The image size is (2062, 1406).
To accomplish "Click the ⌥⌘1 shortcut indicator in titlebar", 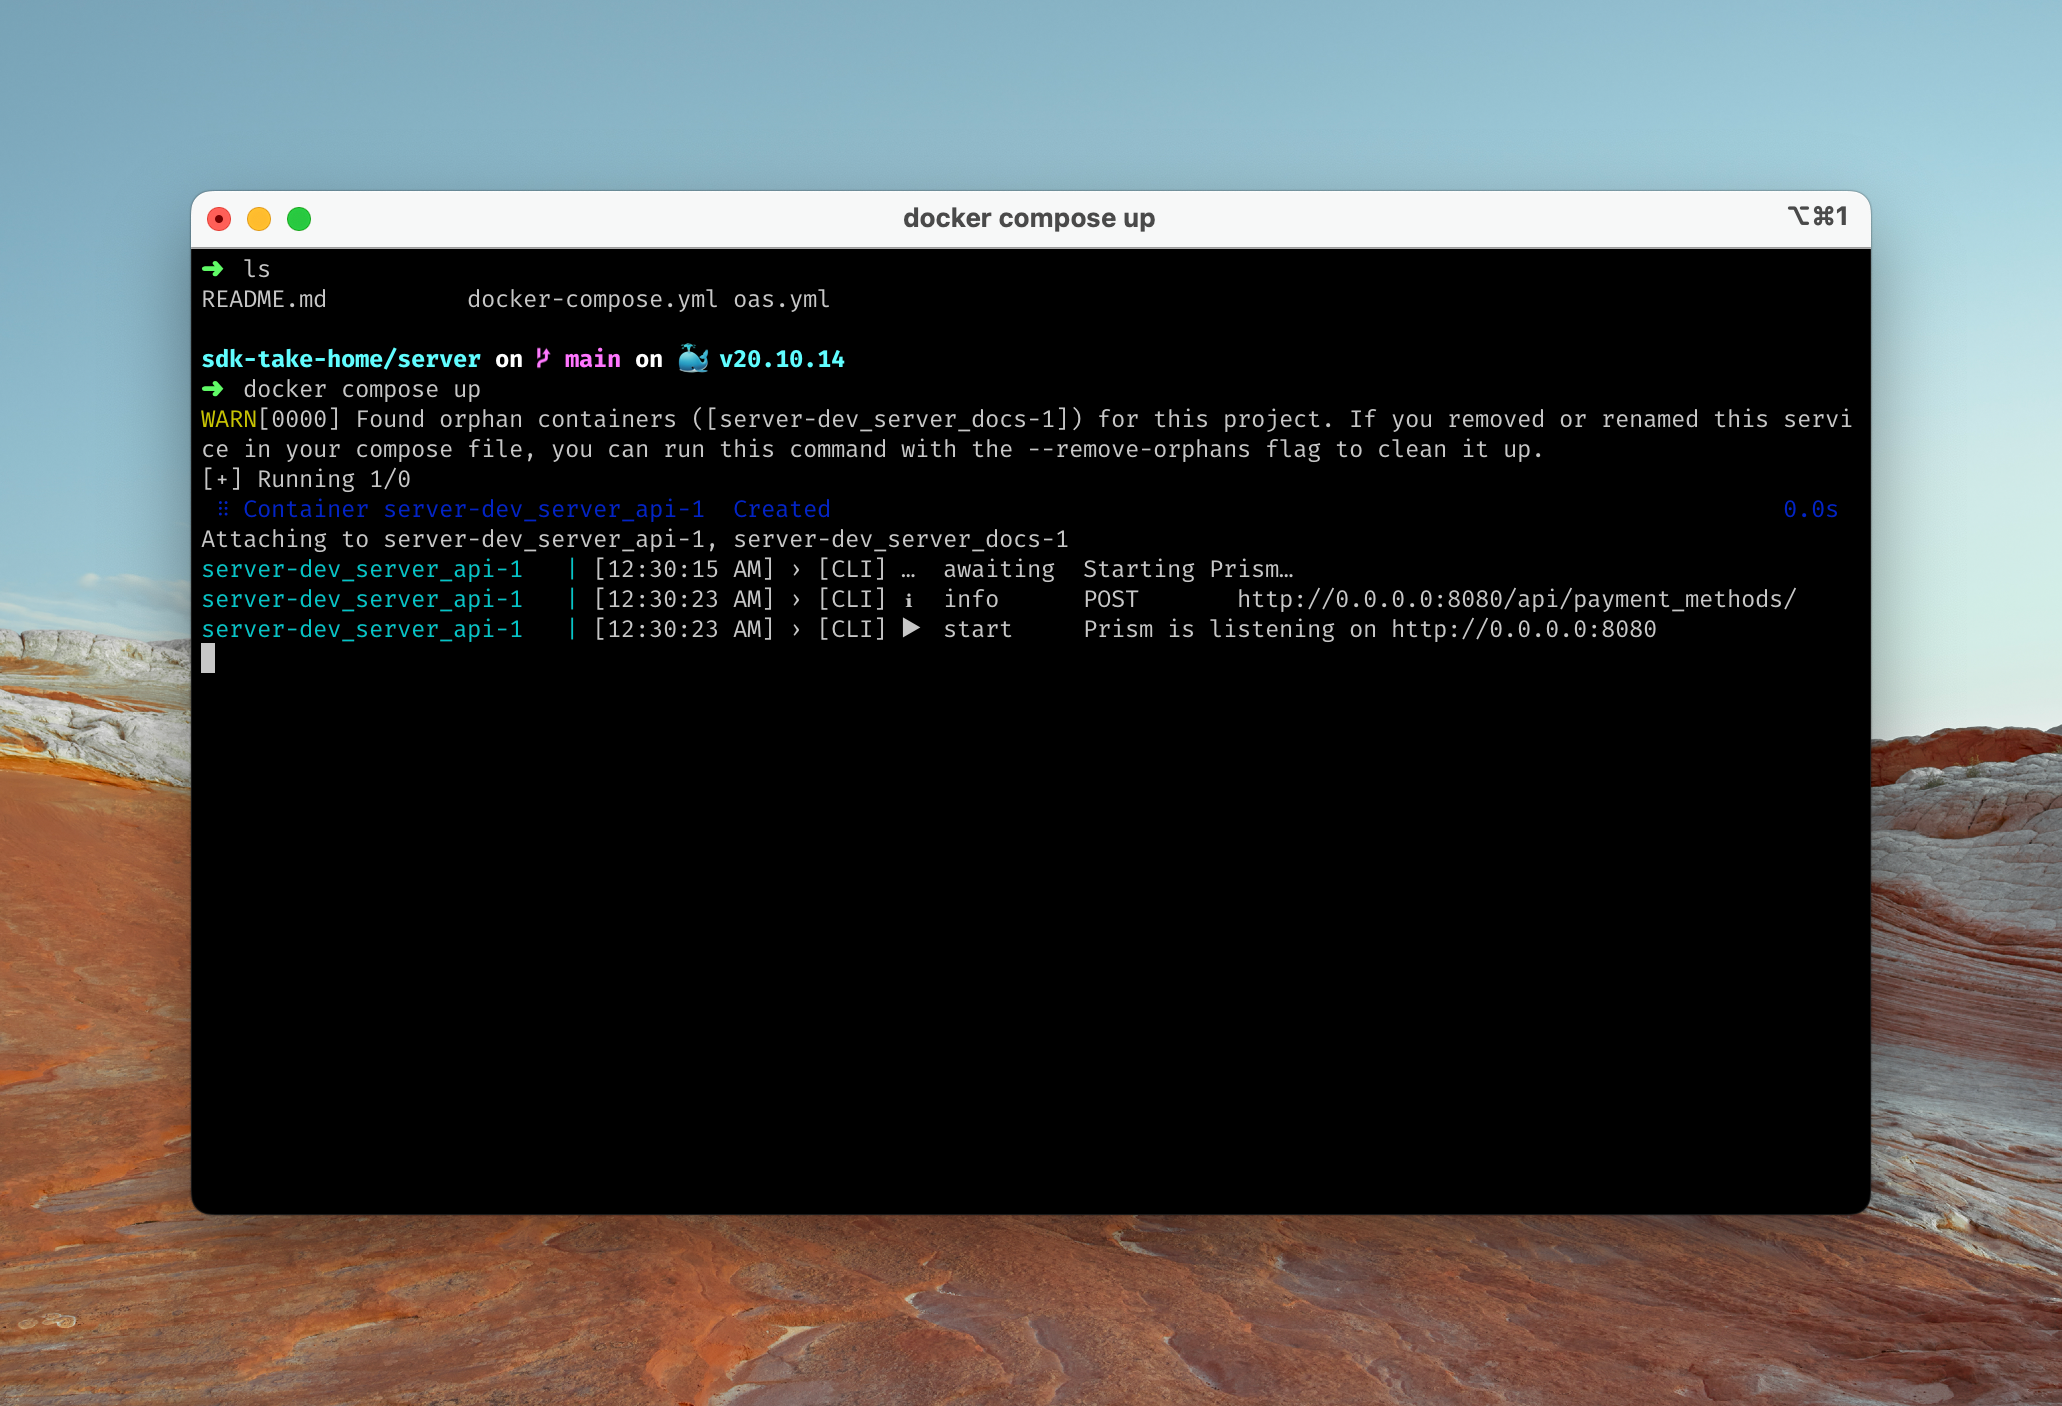I will point(1817,216).
